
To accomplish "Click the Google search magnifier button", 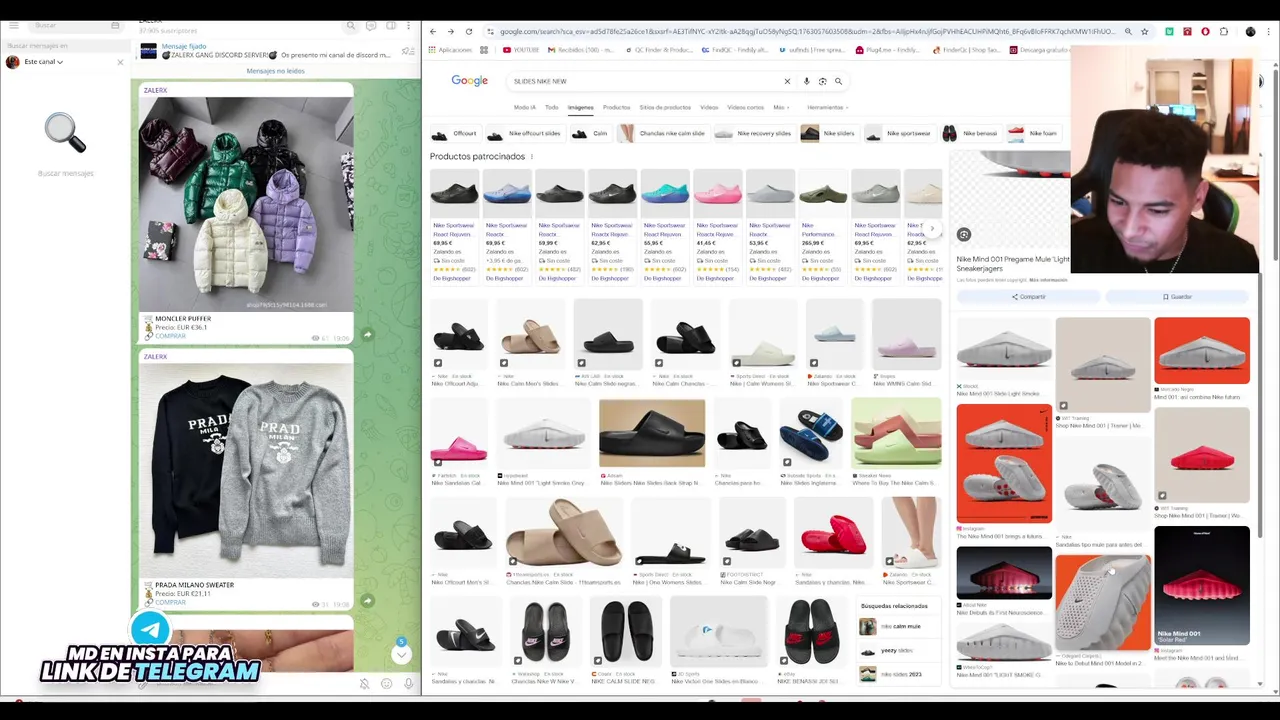I will pos(838,81).
